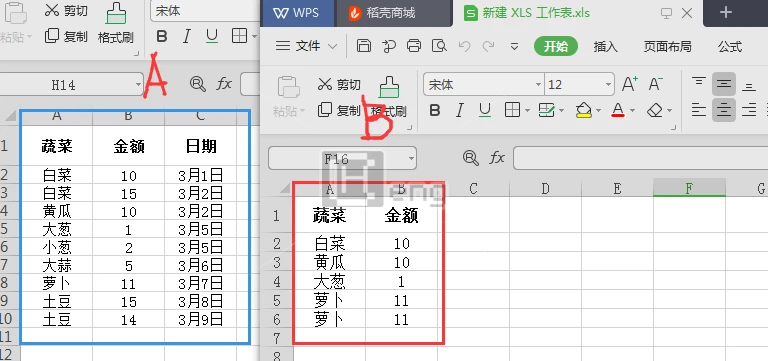
Task: Expand the eraser clear dropdown arrow
Action: point(669,111)
